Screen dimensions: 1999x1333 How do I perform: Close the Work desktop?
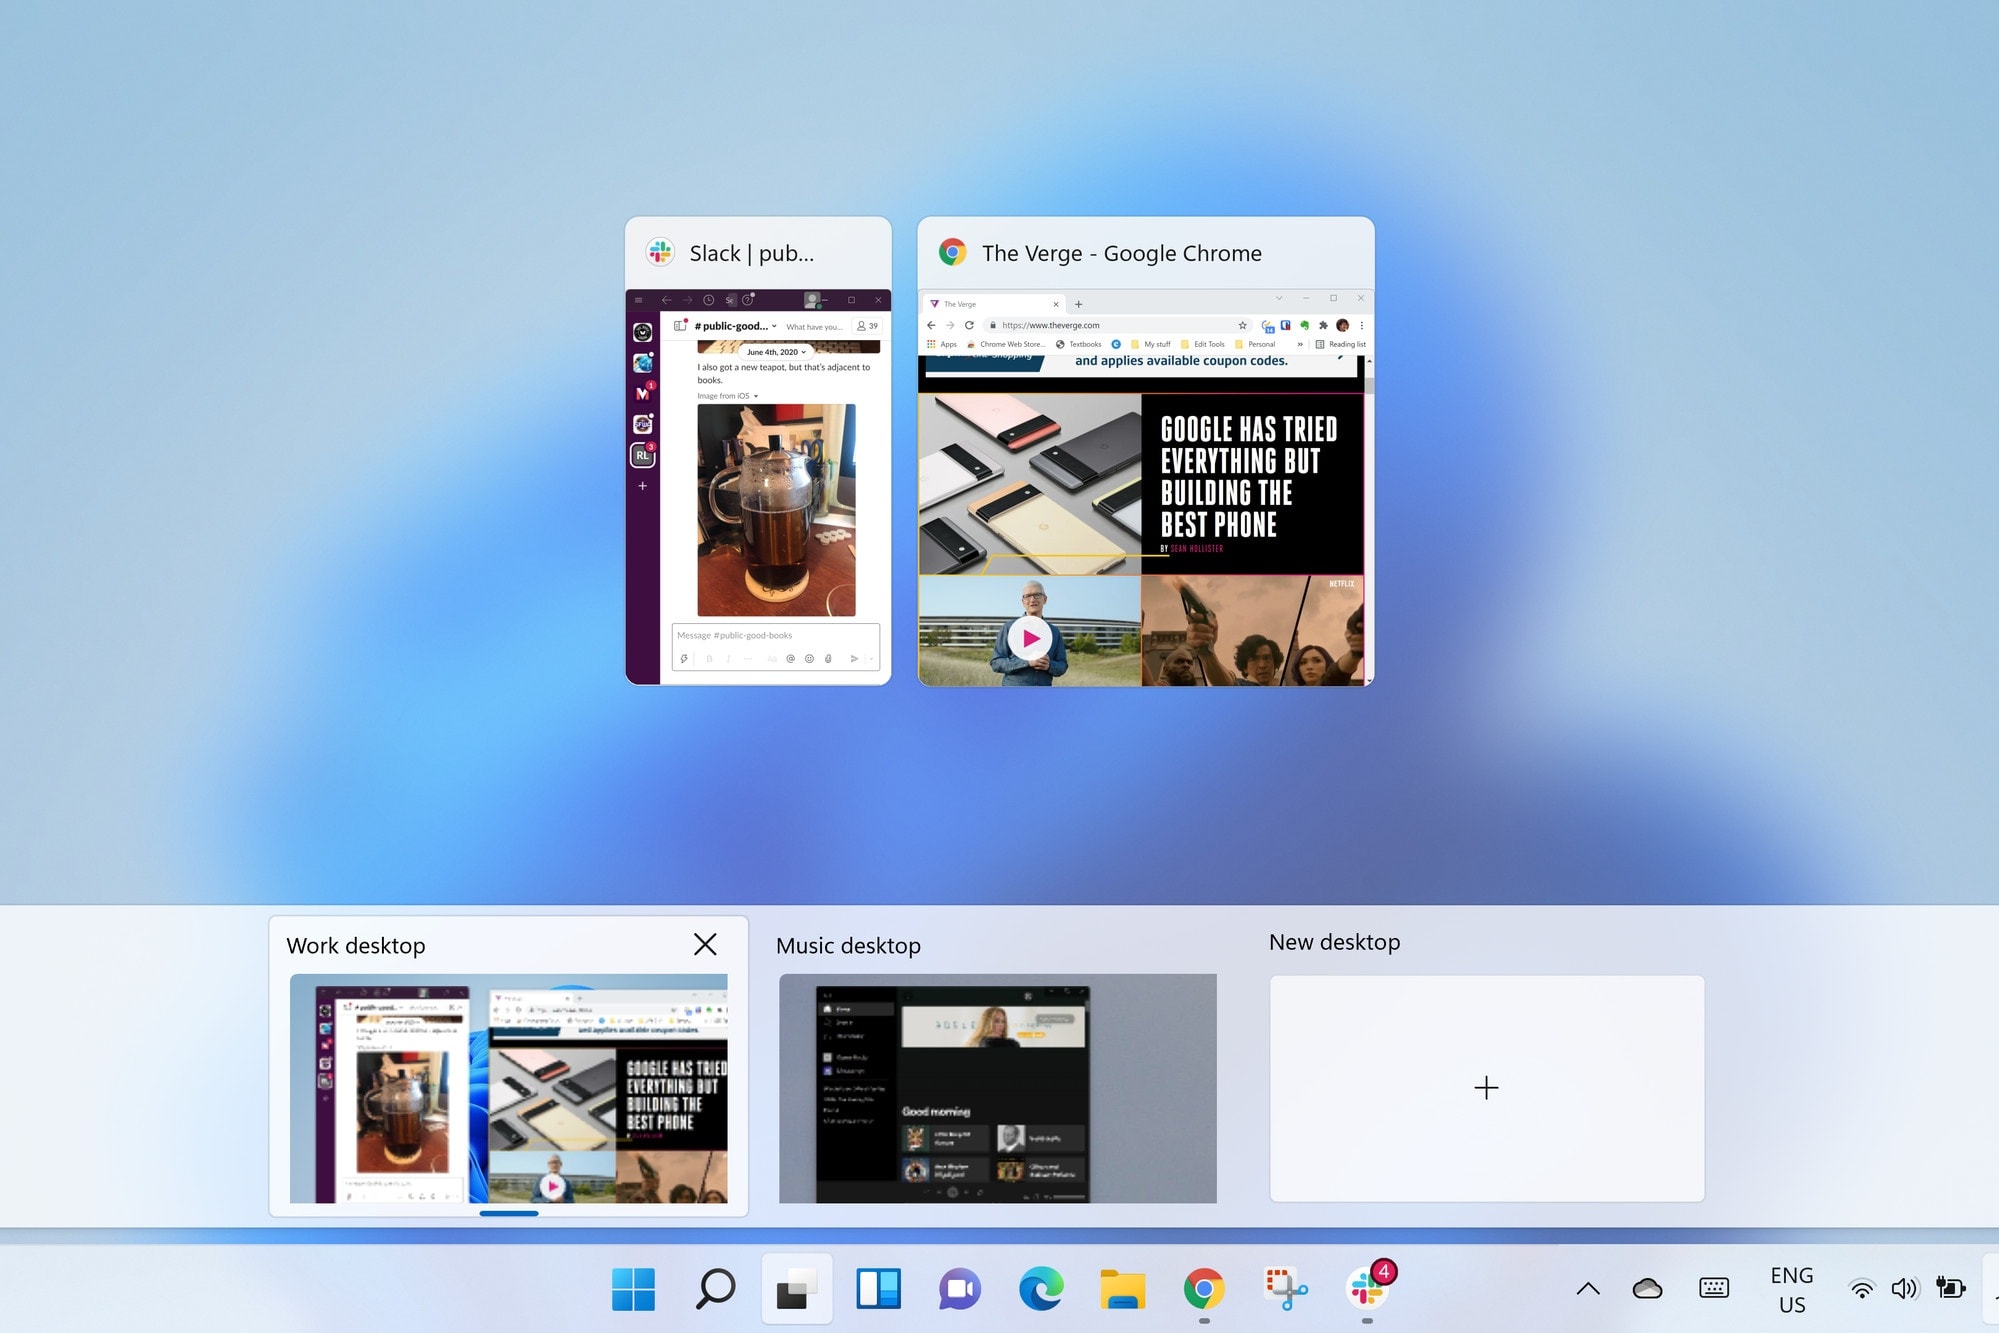[x=704, y=943]
